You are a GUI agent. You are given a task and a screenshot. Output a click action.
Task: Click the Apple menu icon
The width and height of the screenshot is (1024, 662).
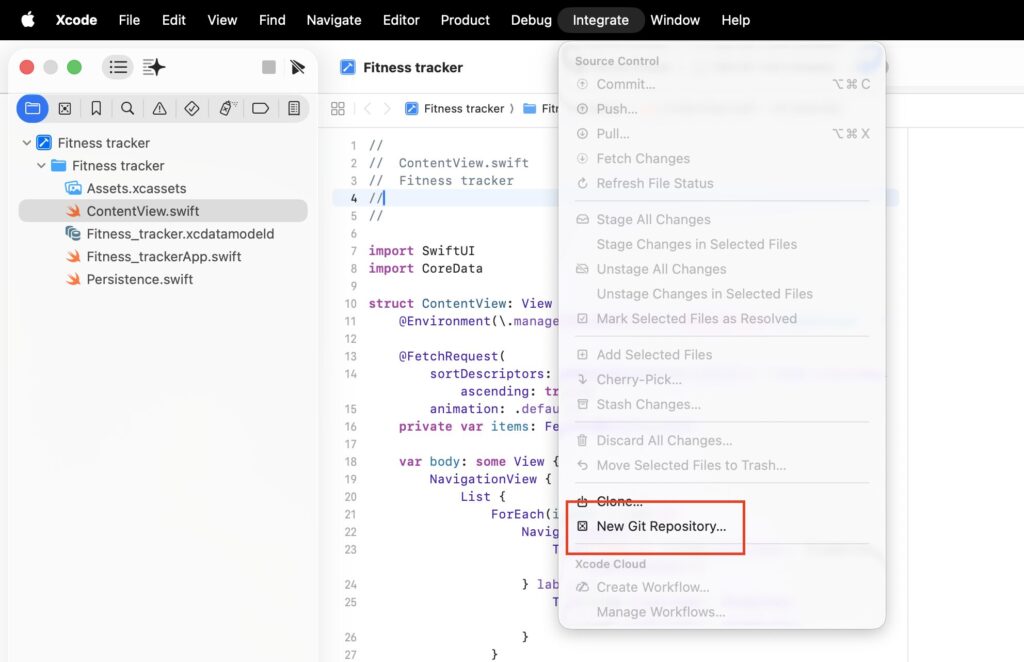click(x=27, y=19)
